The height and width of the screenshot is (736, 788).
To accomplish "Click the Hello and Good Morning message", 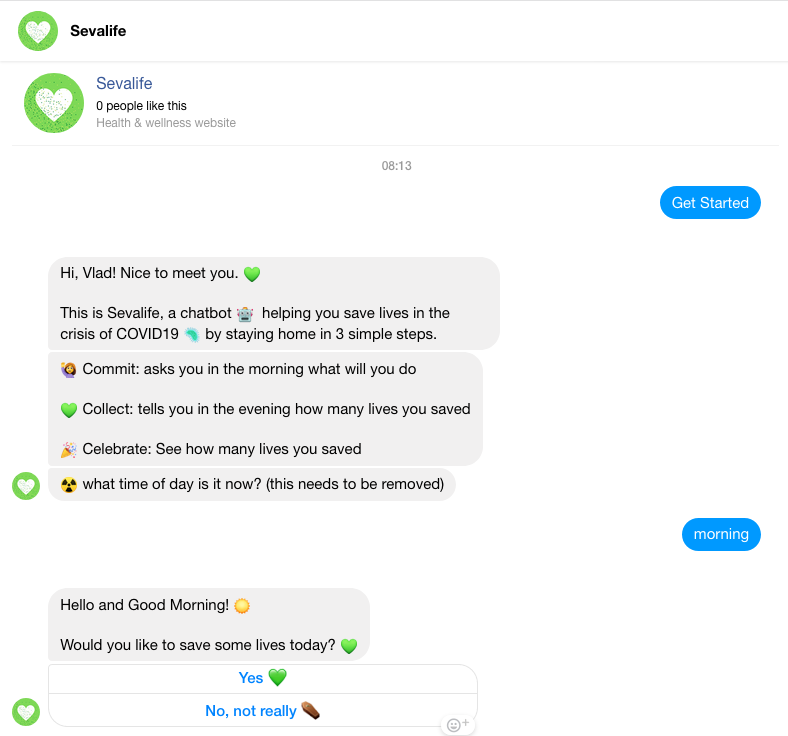I will pyautogui.click(x=209, y=624).
